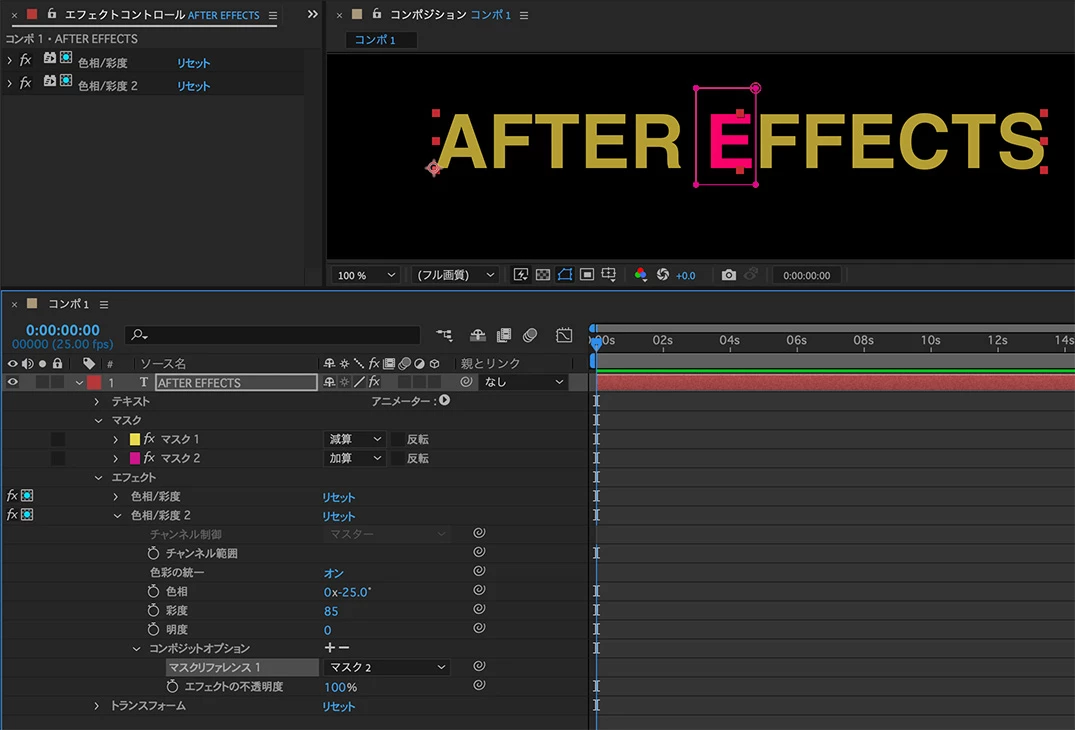The image size is (1075, 730).
Task: Open timeline コンポ 1 panel menu
Action: point(104,304)
